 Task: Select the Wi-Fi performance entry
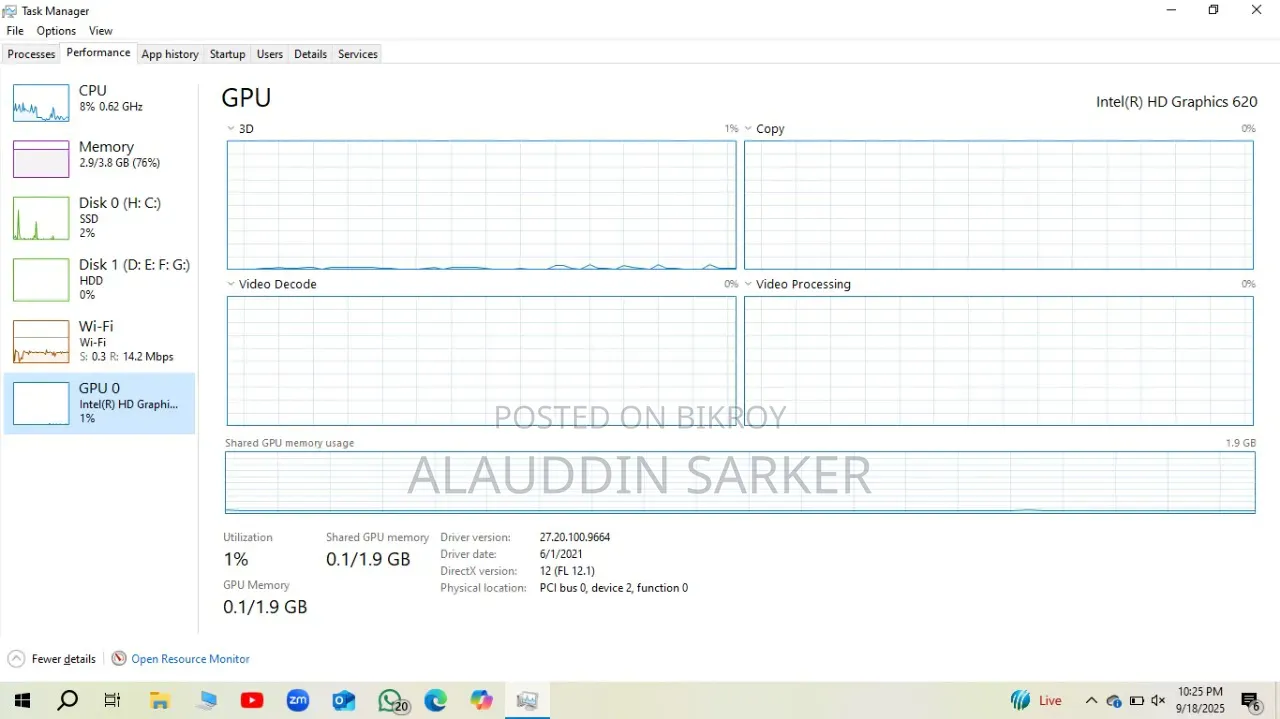[99, 341]
